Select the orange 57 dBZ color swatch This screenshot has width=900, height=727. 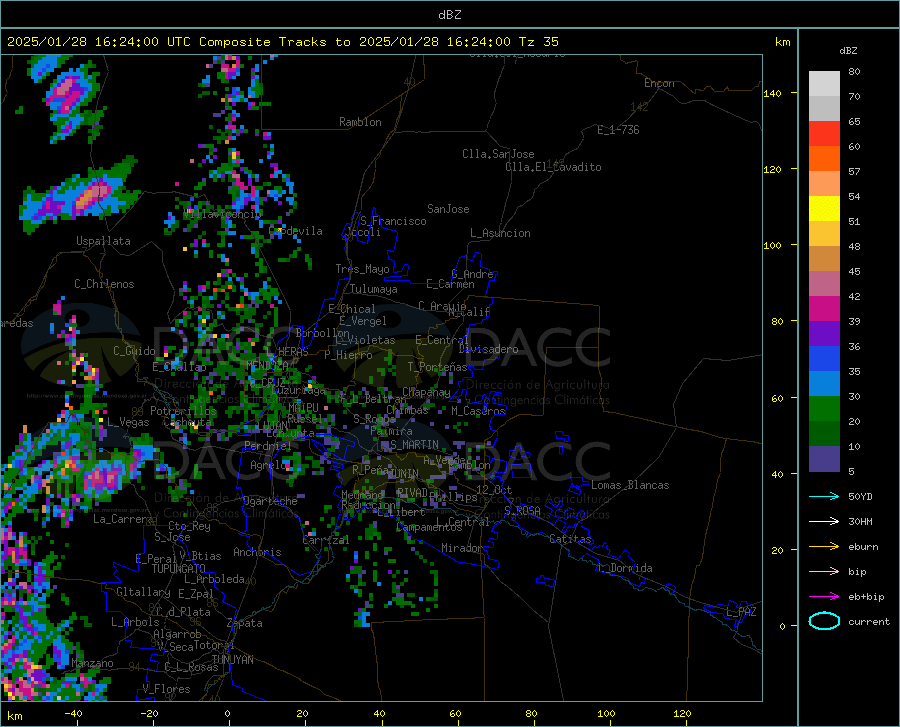click(x=824, y=159)
